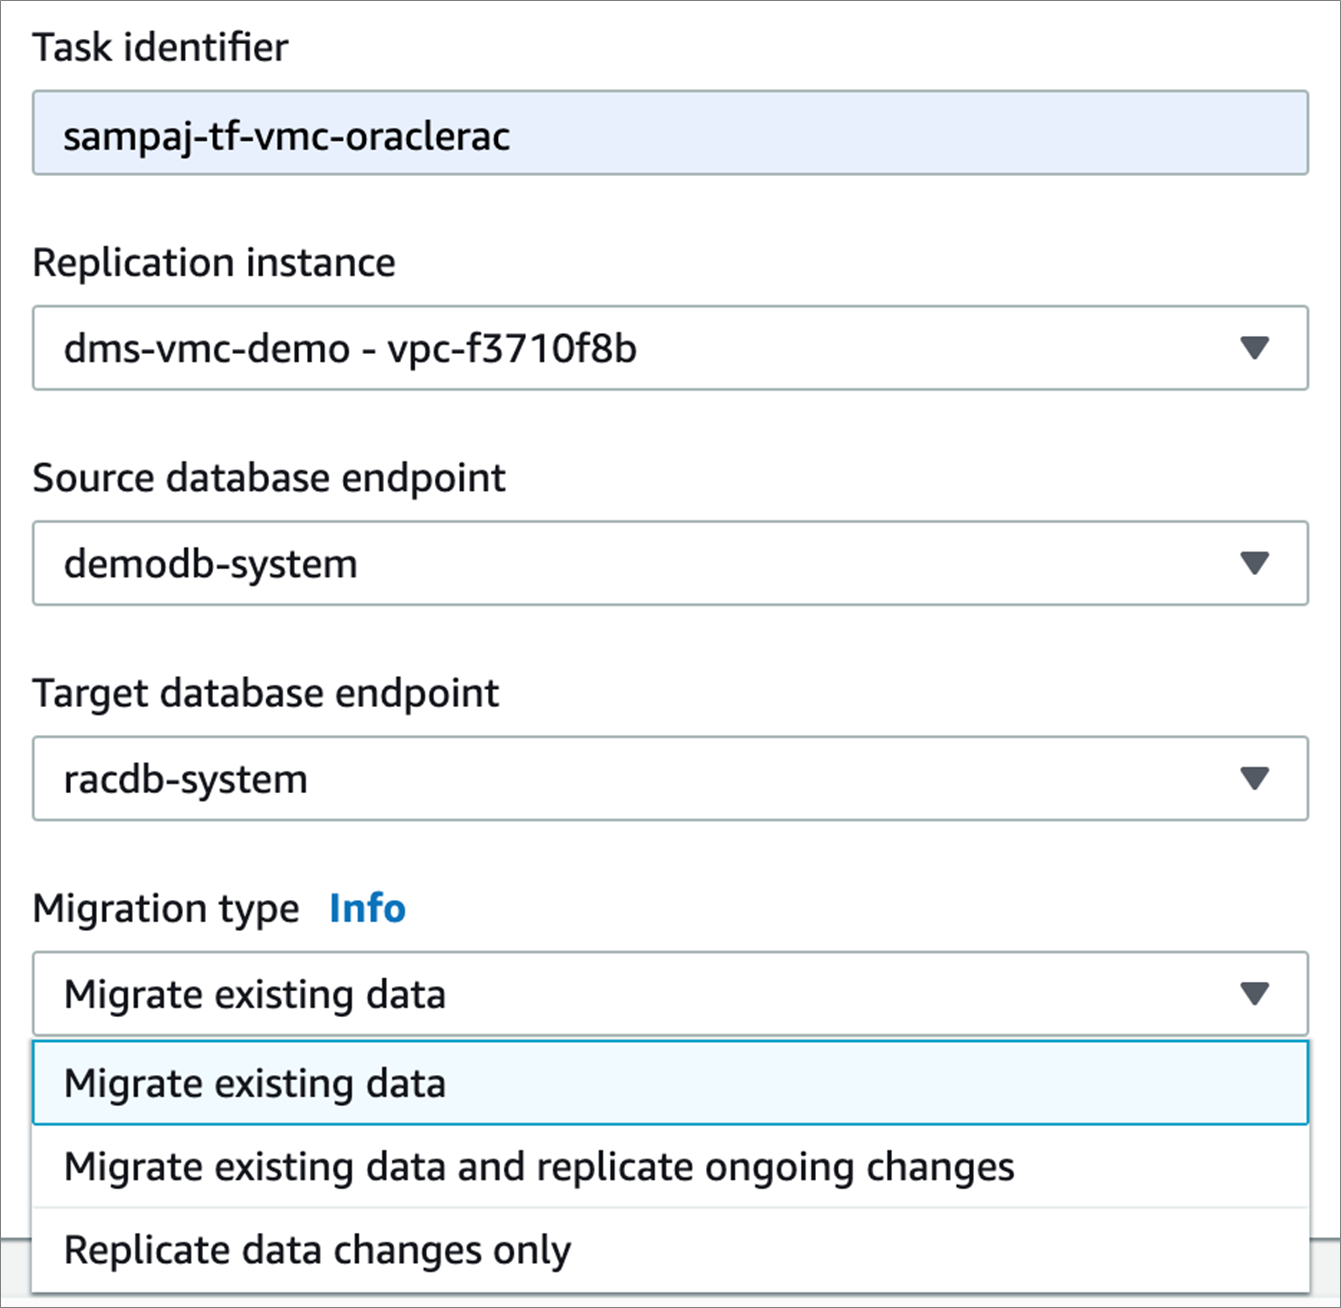Image resolution: width=1341 pixels, height=1308 pixels.
Task: Click the highlighted Migrate existing data entry
Action: coord(256,1083)
